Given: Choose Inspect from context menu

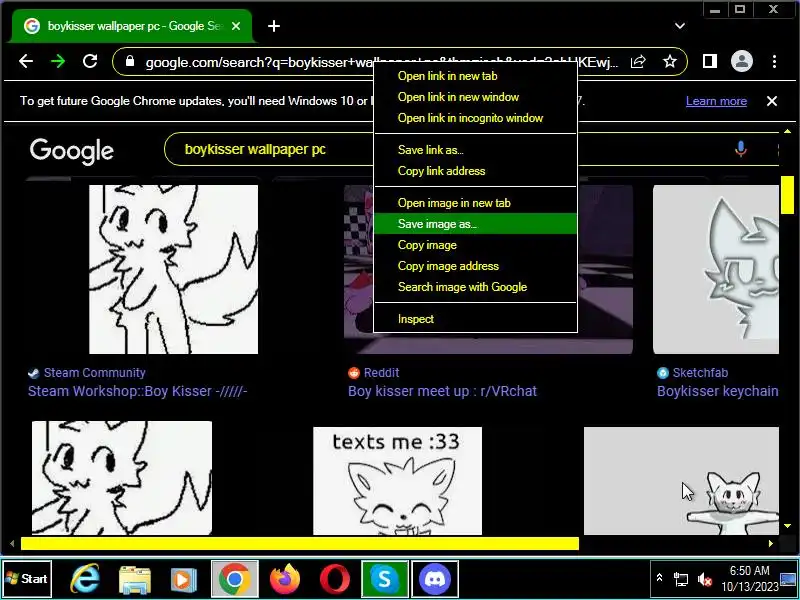Looking at the screenshot, I should tap(475, 319).
